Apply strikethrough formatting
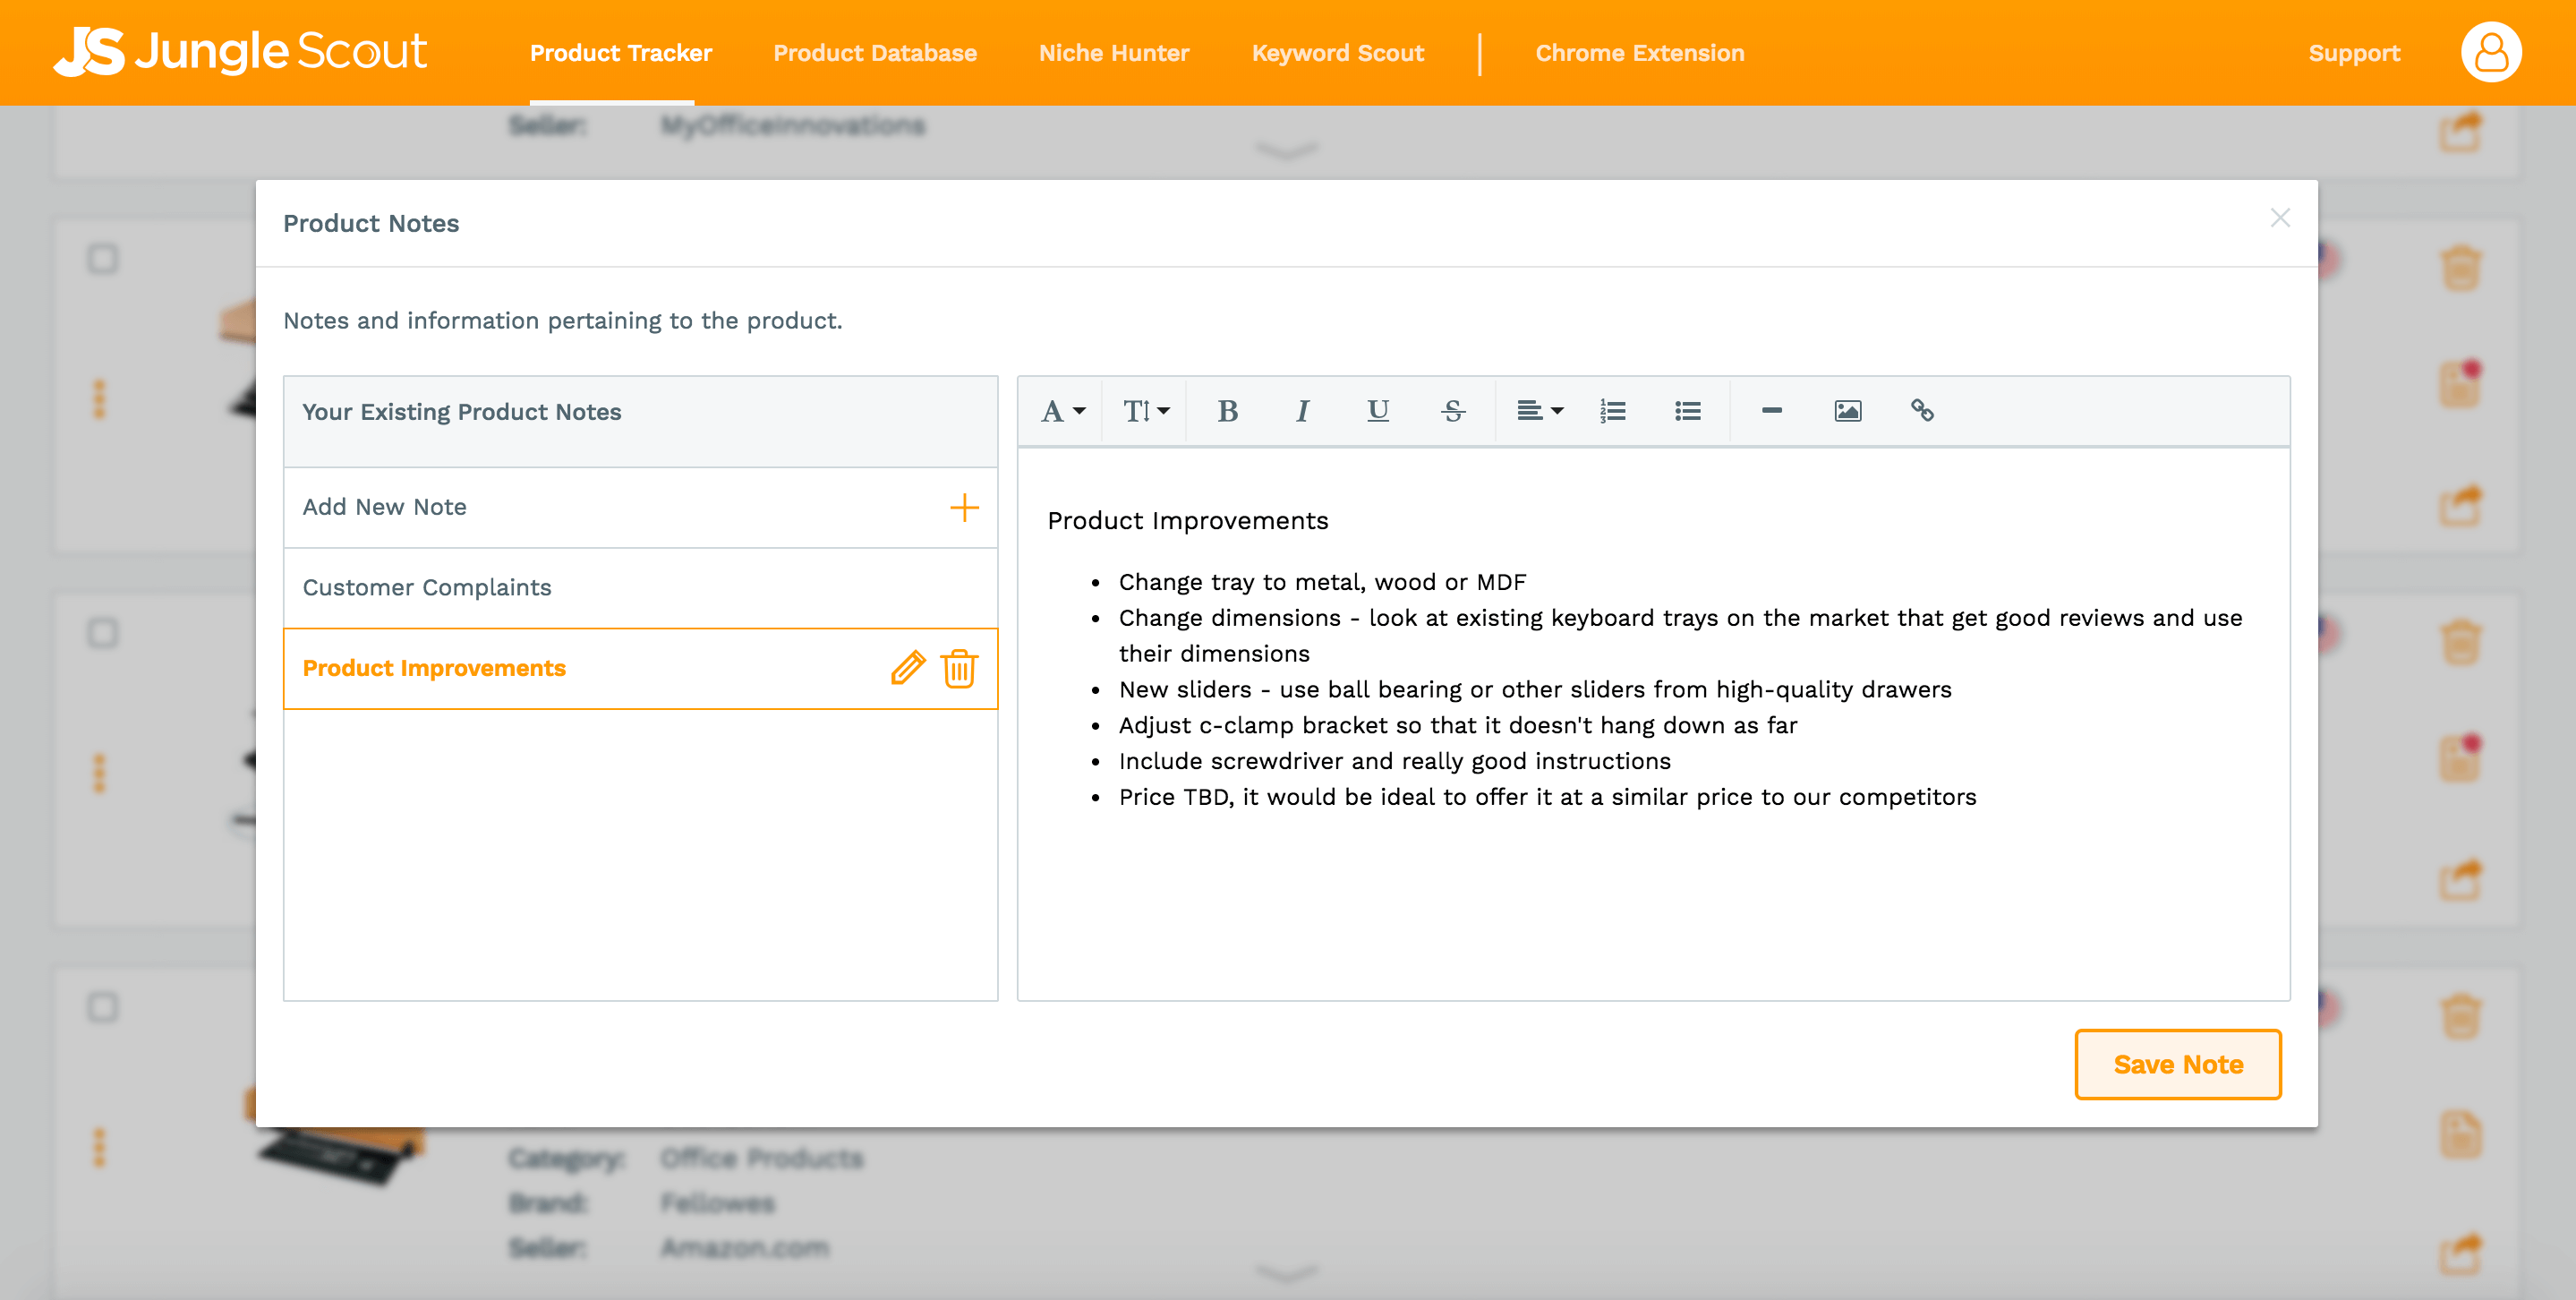 click(1453, 411)
